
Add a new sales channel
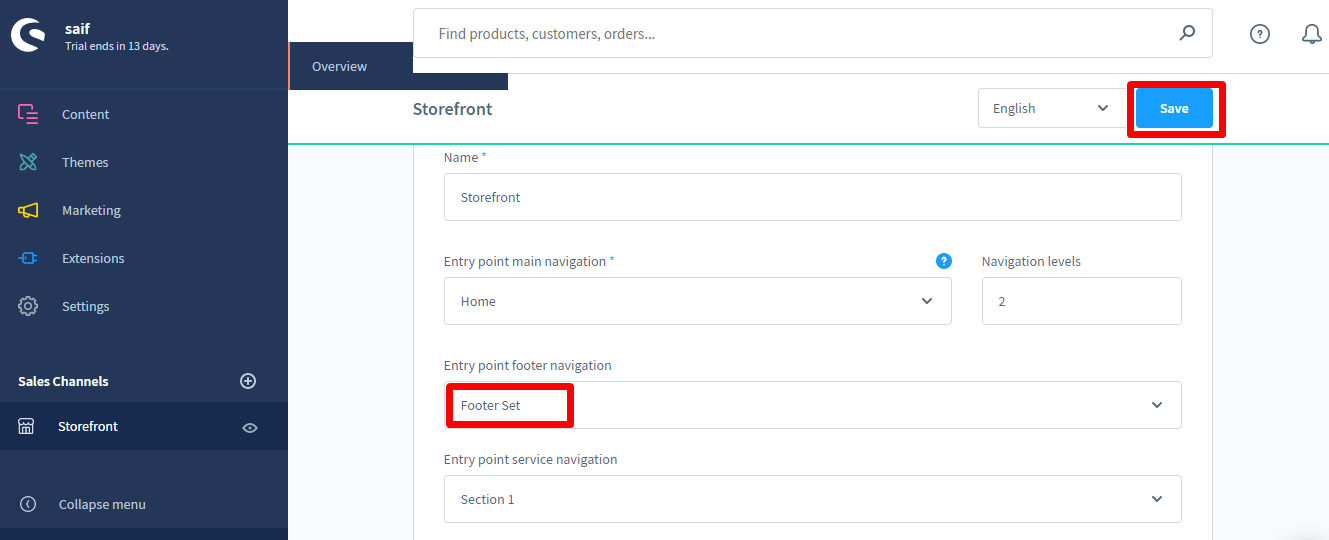pyautogui.click(x=249, y=381)
